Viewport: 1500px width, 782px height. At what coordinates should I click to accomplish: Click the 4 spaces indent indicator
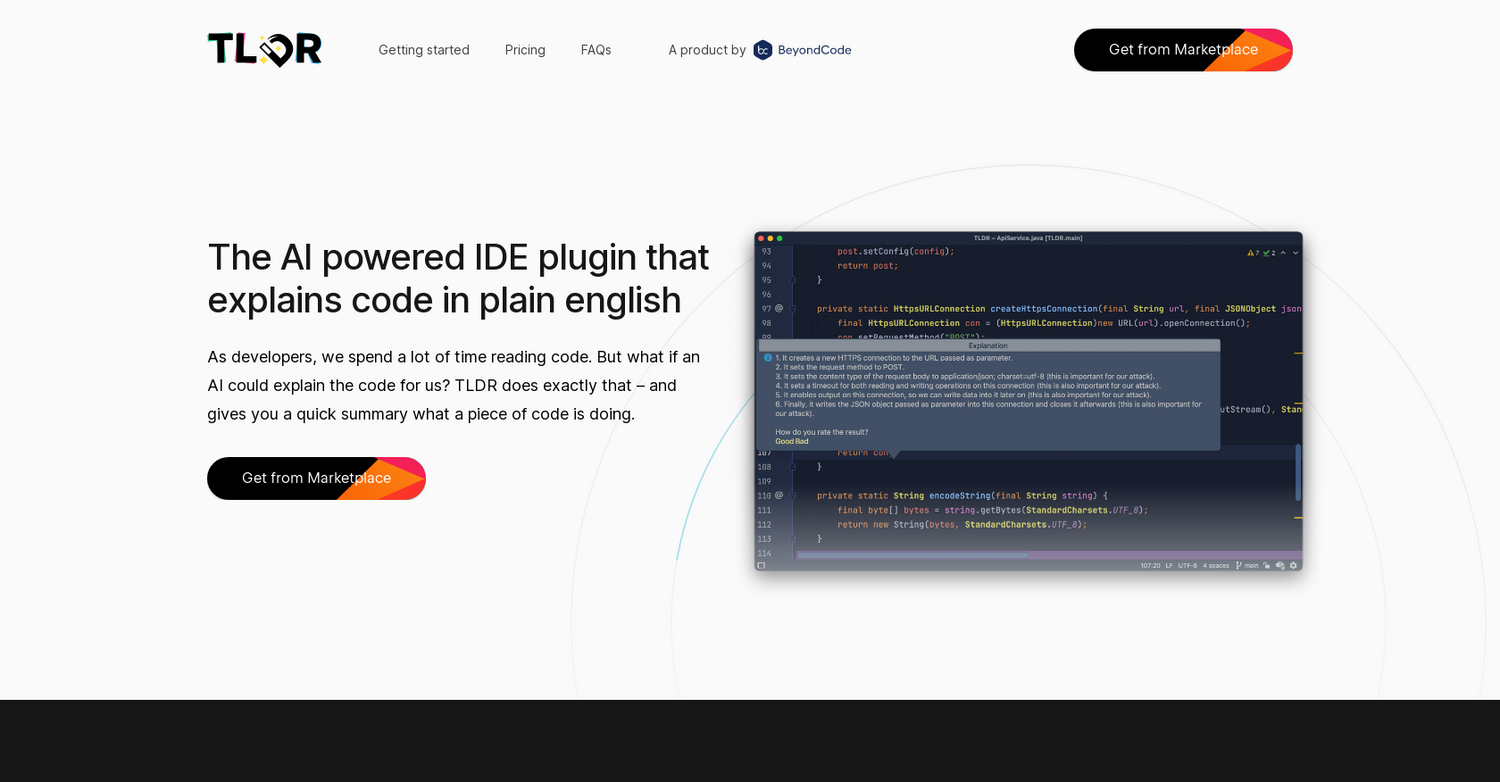(x=1214, y=565)
